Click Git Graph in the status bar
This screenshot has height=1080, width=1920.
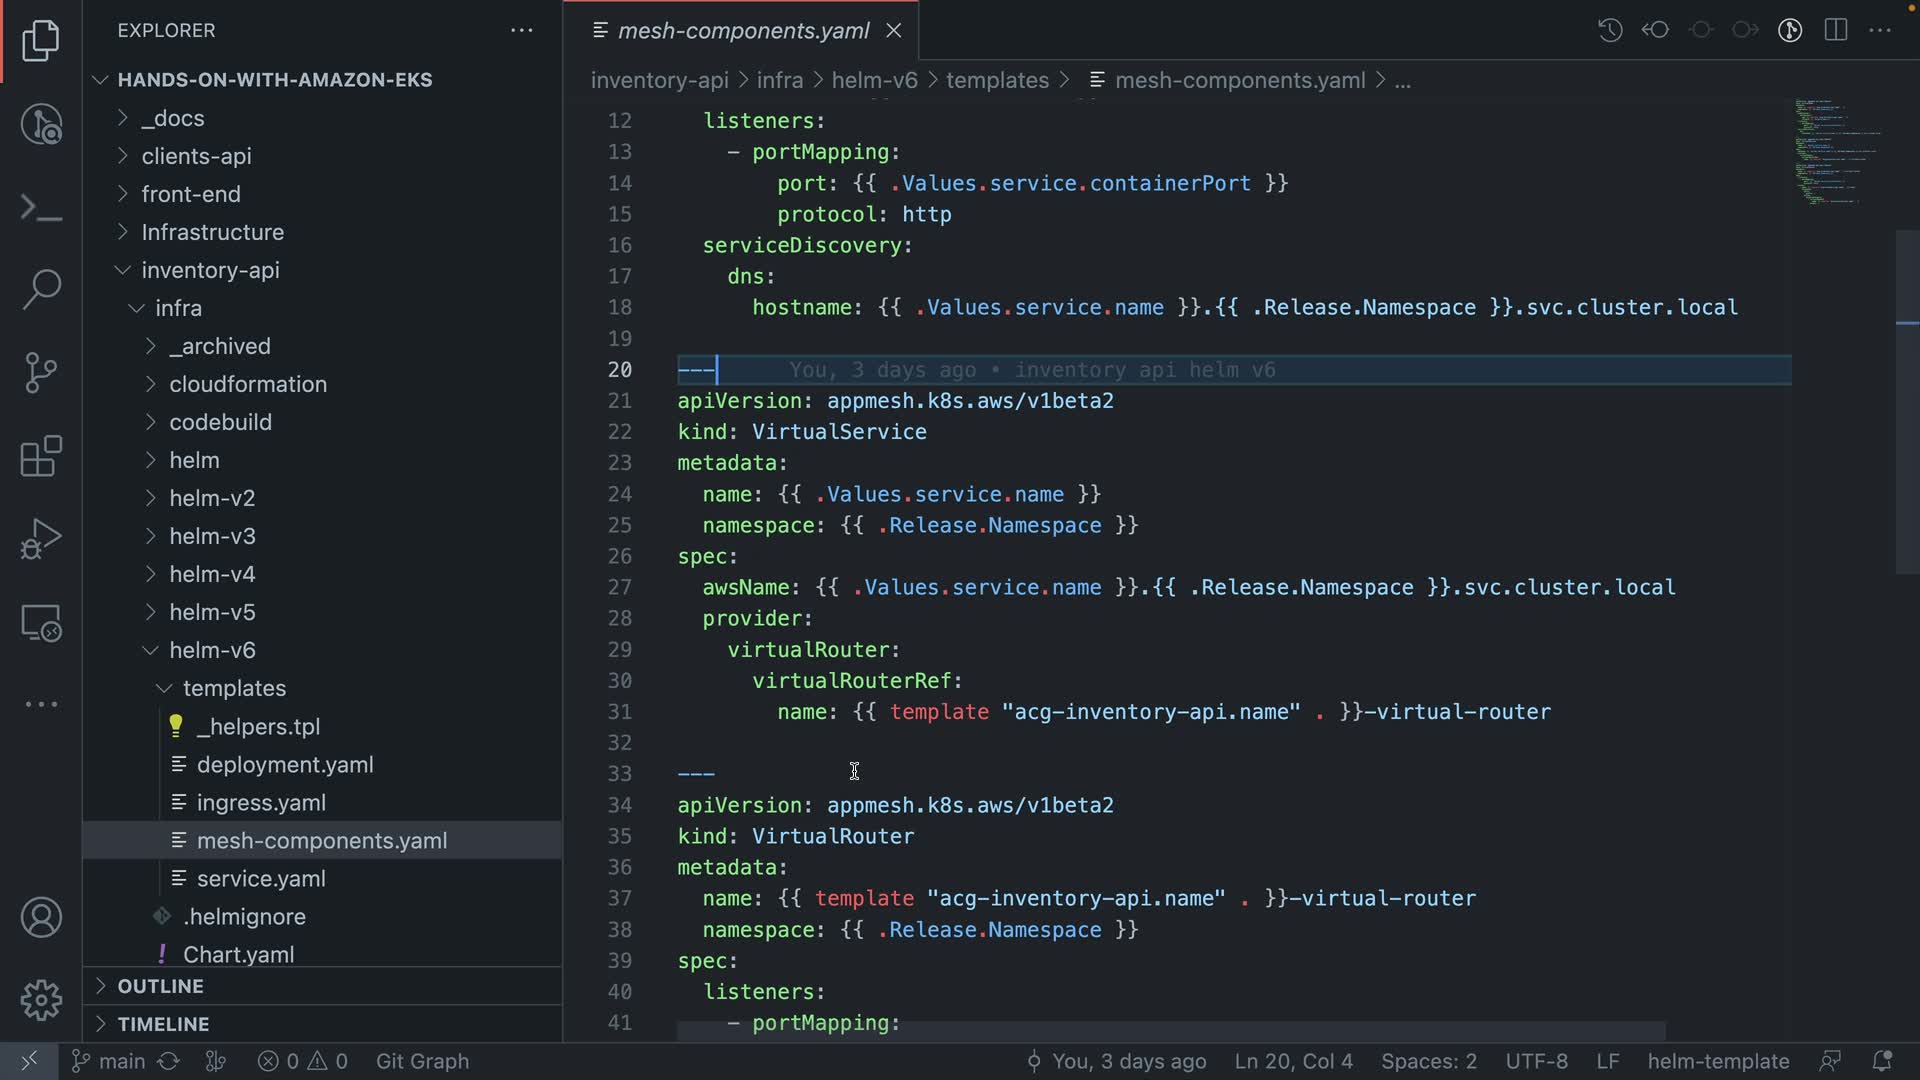click(422, 1061)
